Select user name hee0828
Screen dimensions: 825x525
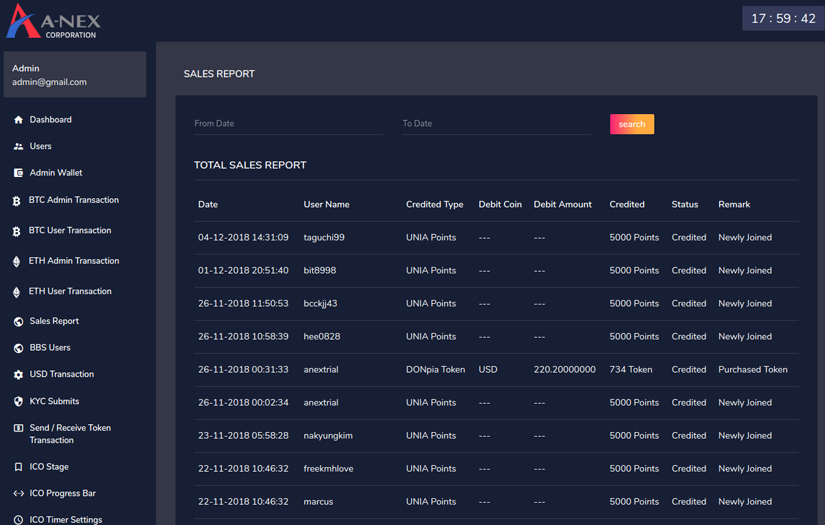pos(321,337)
